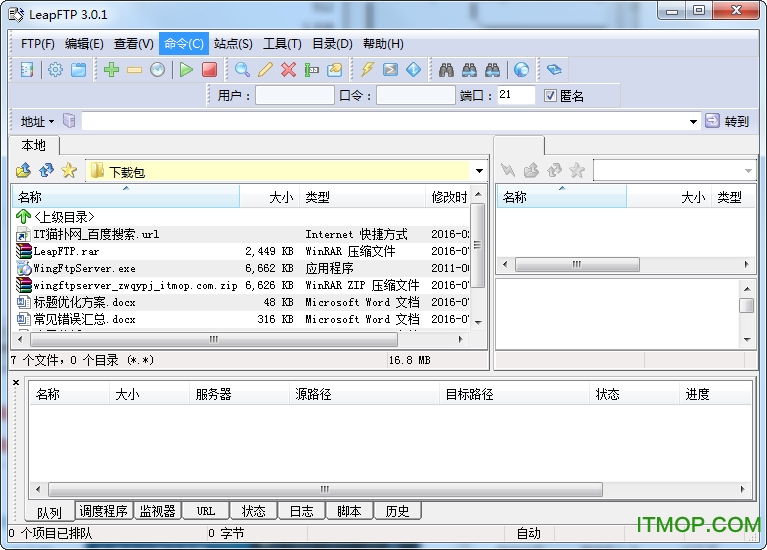Screen dimensions: 767x550
Task: Click the blue calendar window toolbar icon
Action: coord(78,69)
